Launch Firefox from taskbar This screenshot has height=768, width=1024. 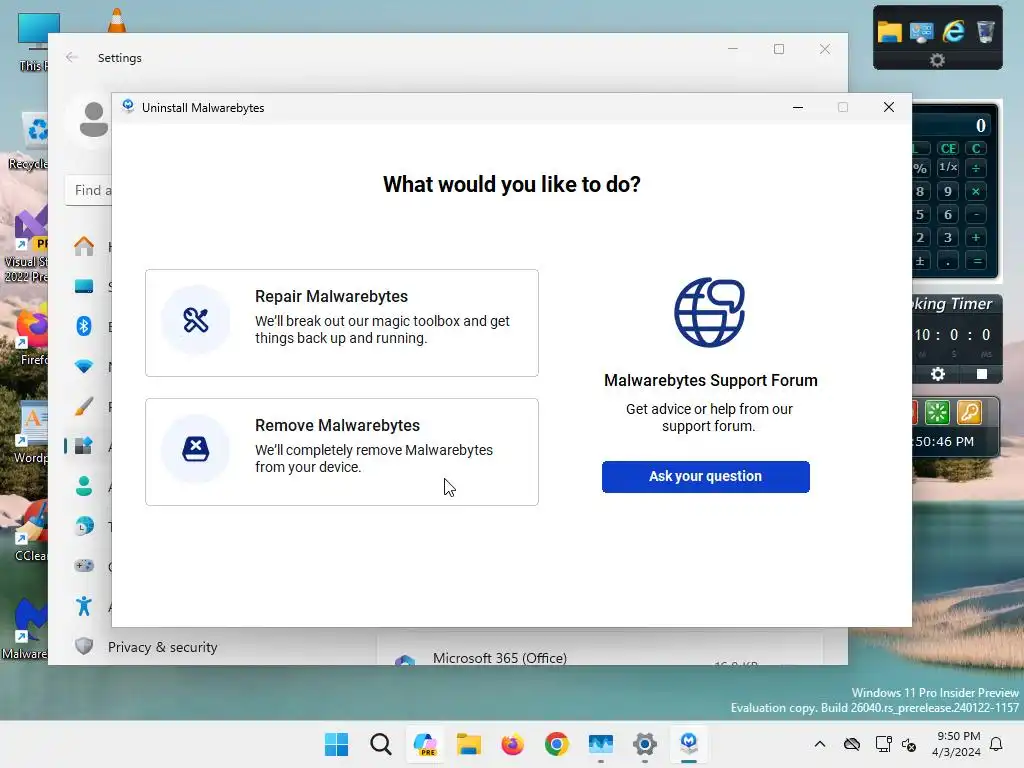pos(513,744)
